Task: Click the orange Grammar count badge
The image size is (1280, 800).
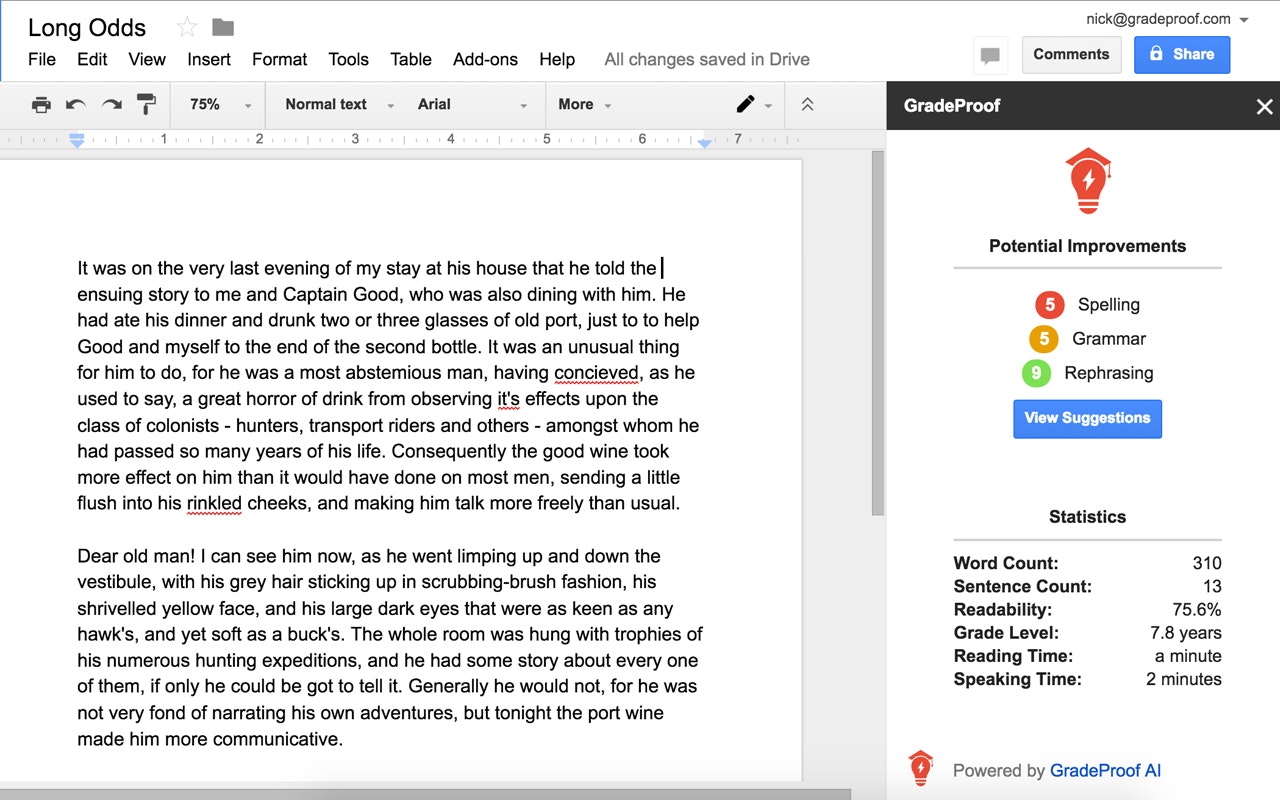Action: click(1044, 339)
